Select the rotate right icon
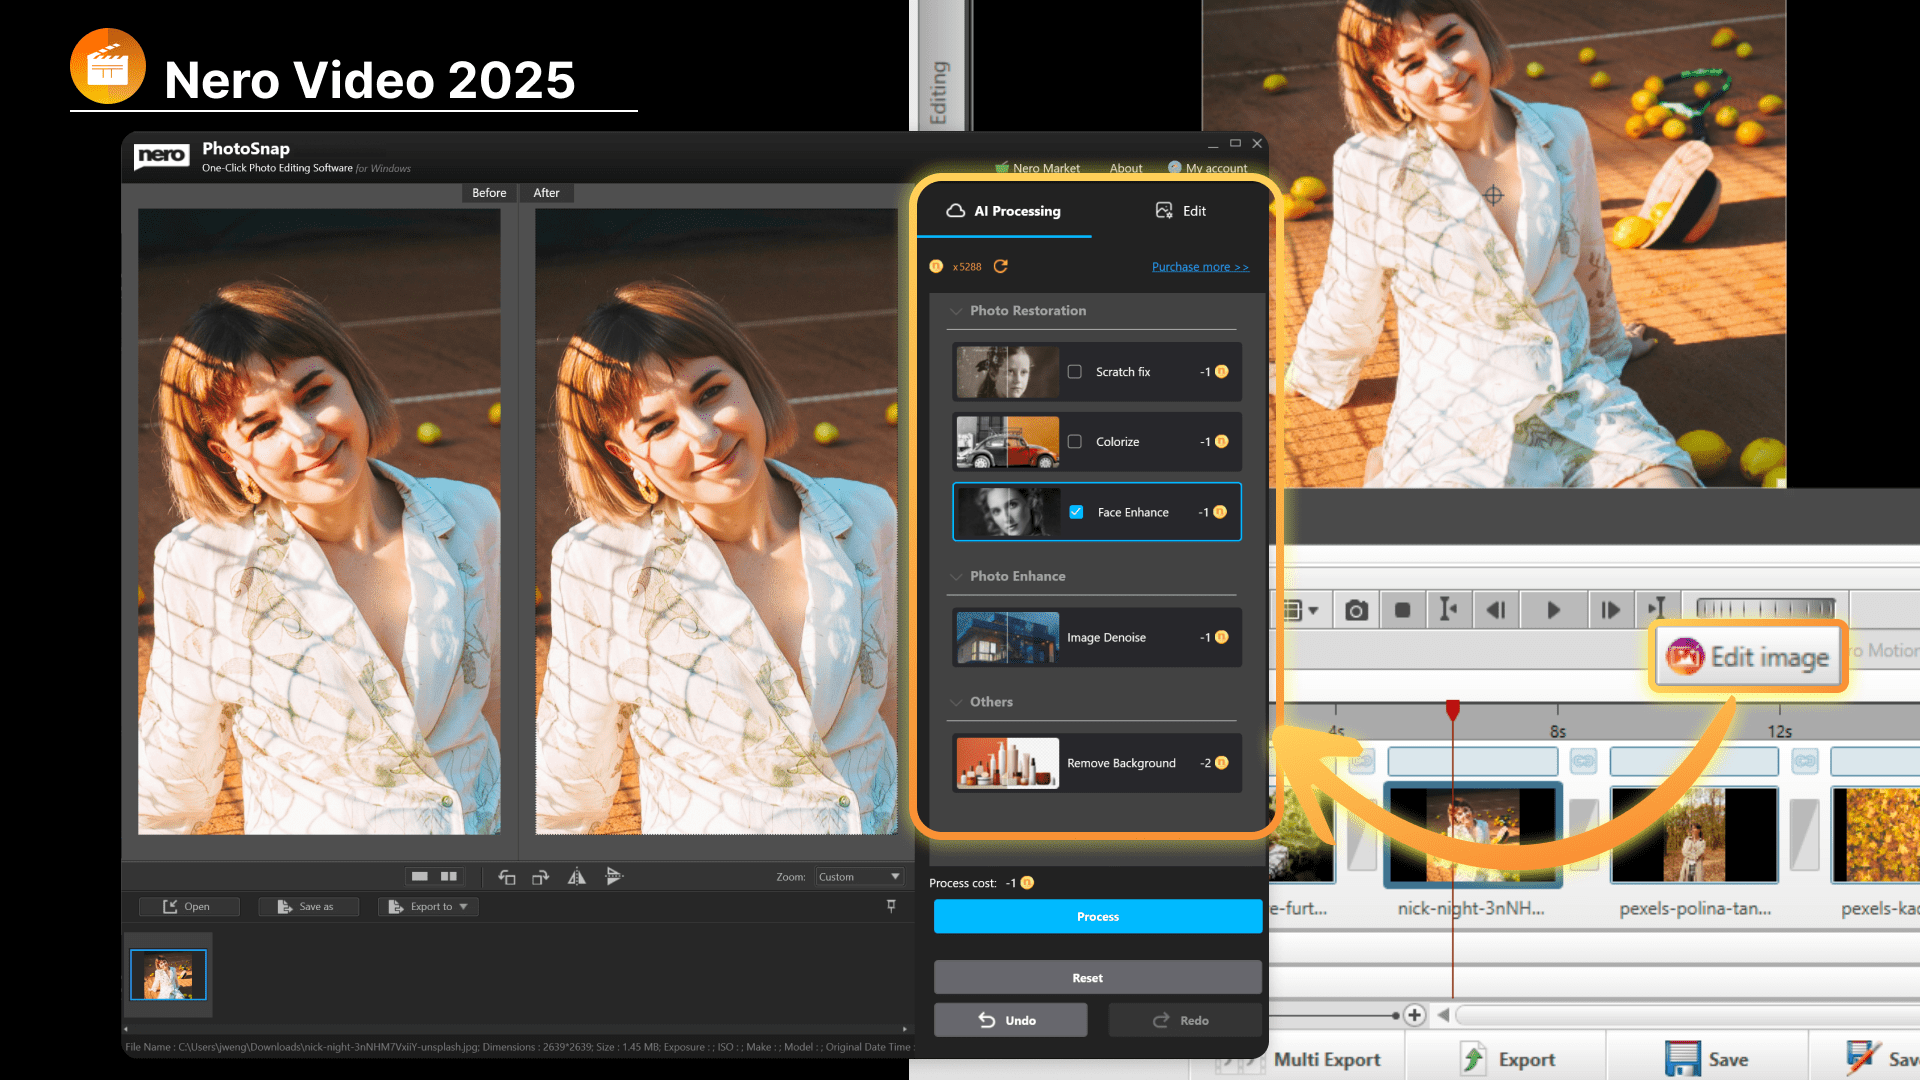 click(540, 877)
